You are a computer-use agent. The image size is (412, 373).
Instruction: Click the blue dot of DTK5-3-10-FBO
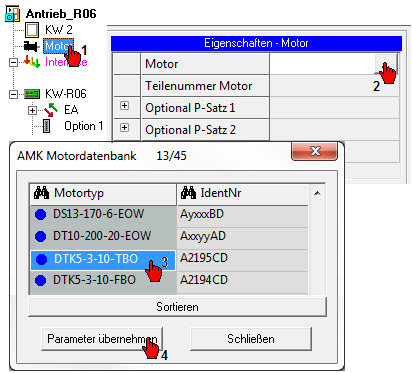(x=41, y=280)
